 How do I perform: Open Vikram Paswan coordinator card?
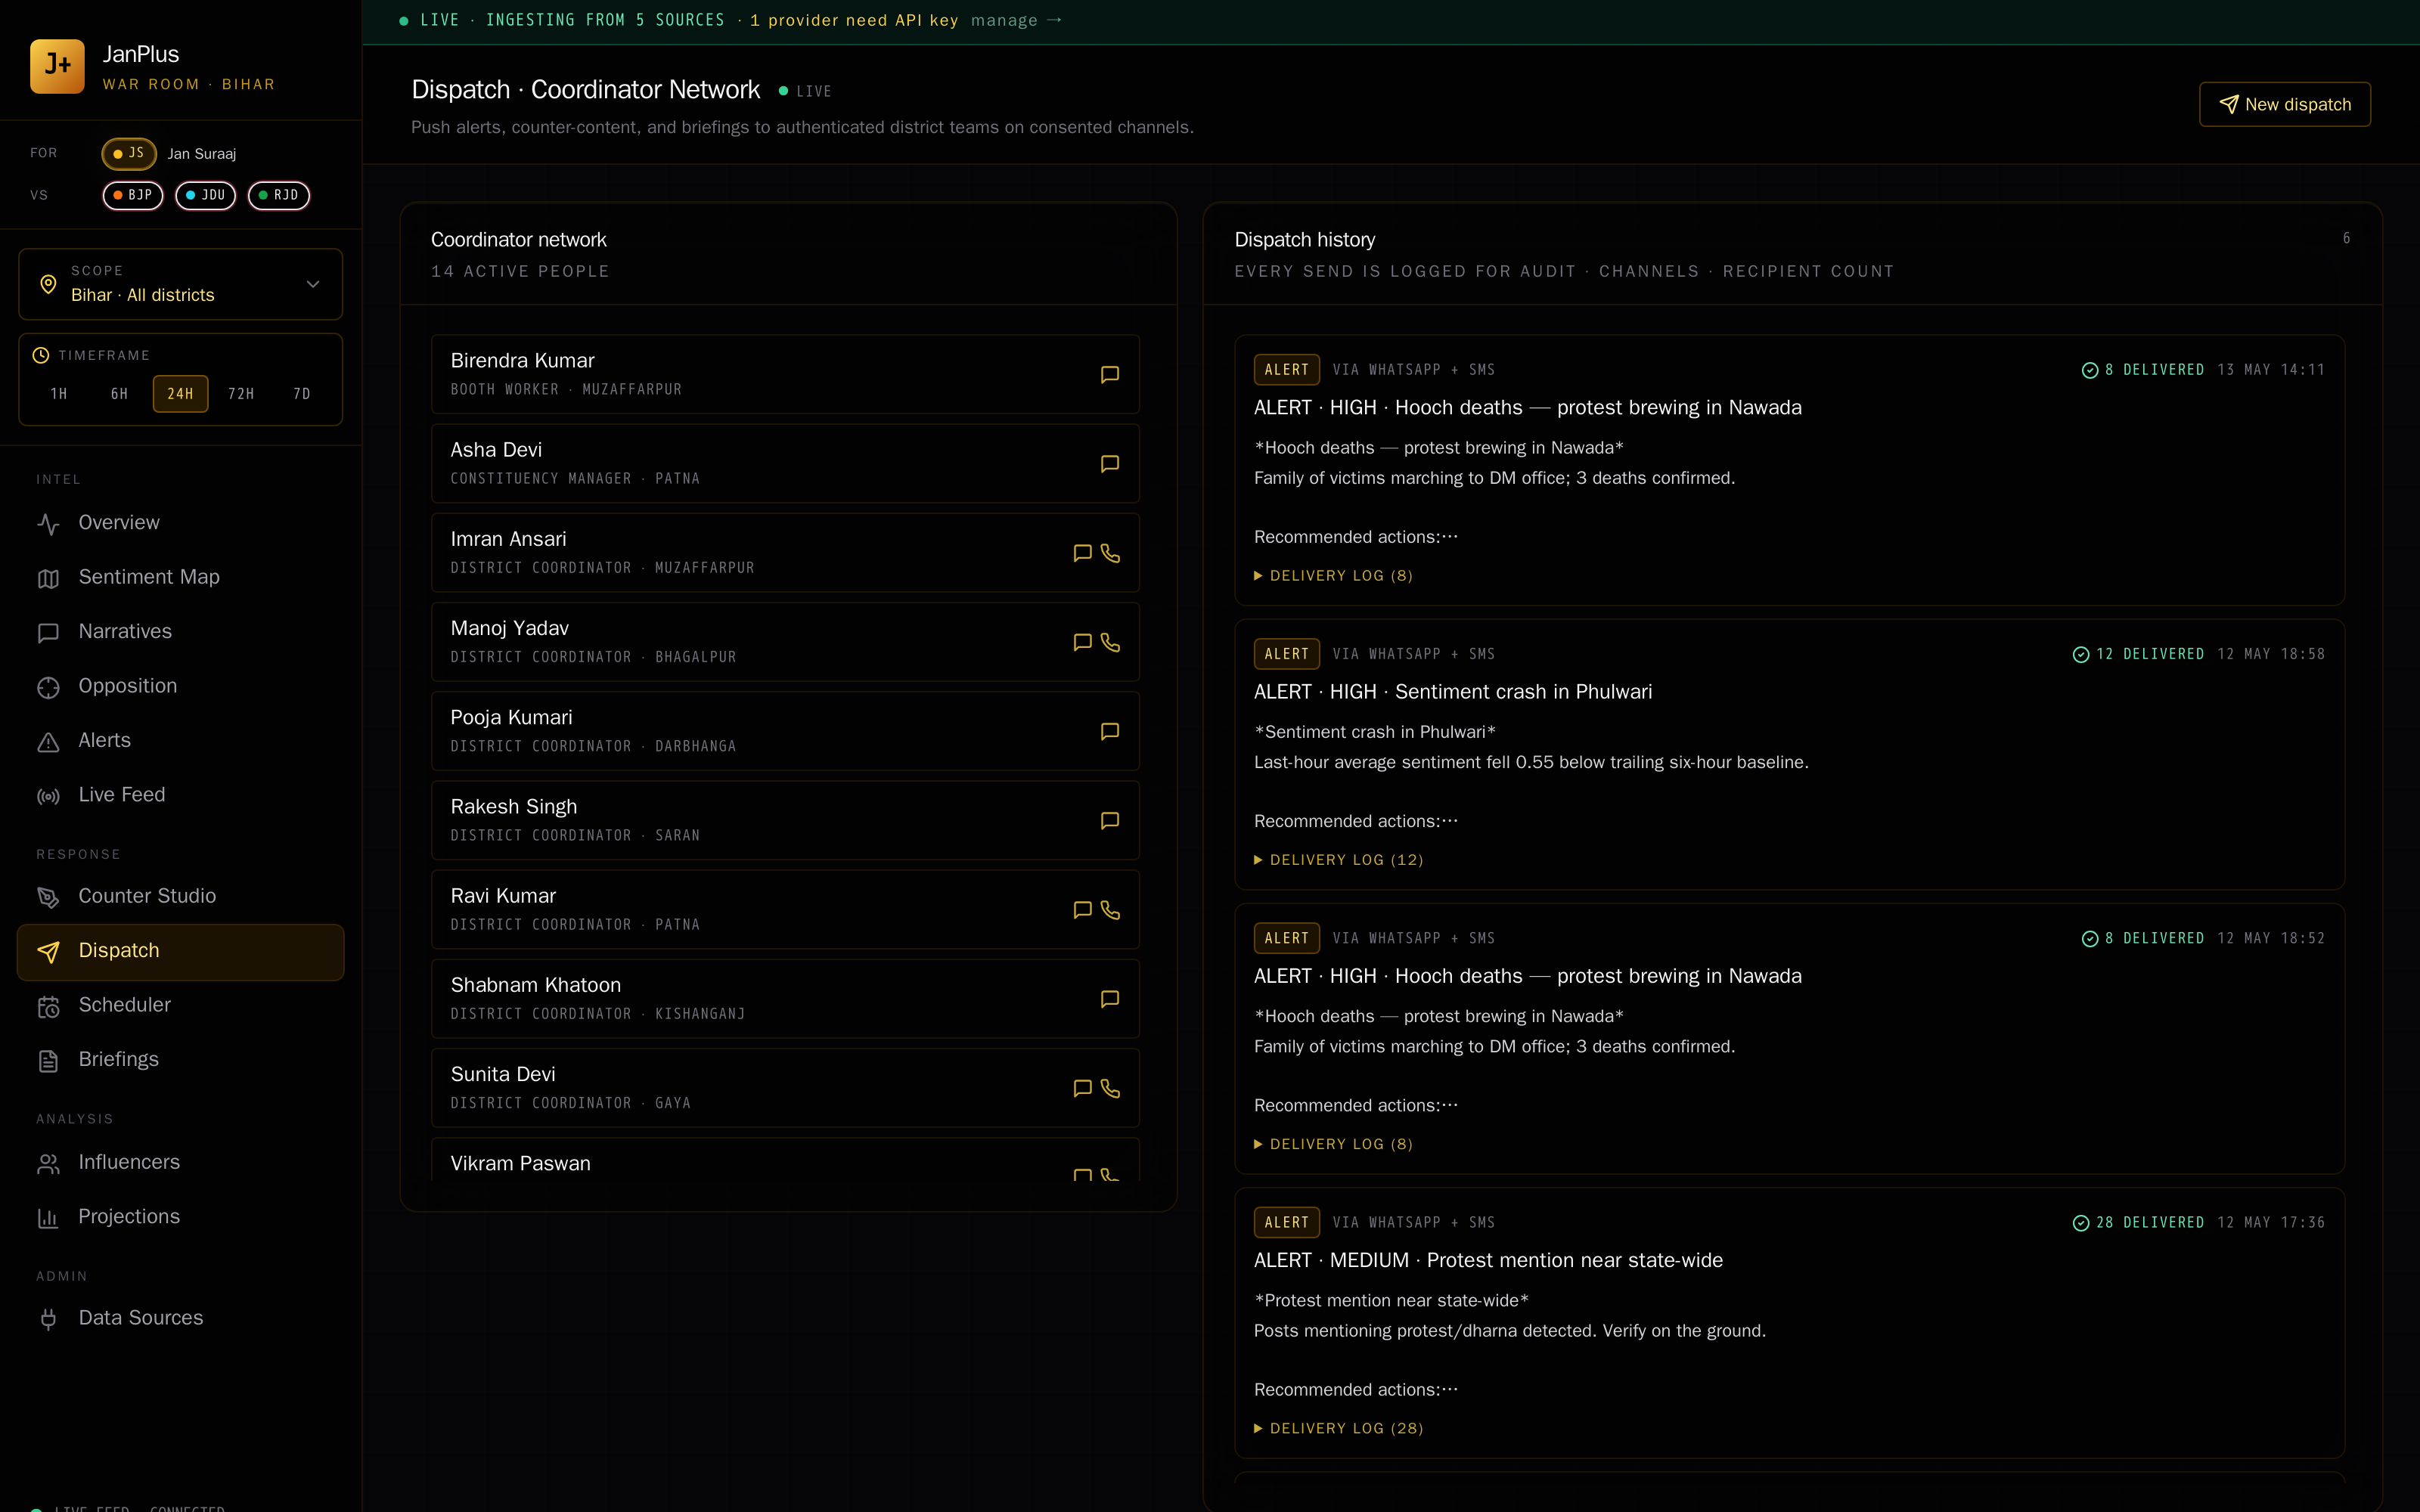(x=785, y=1160)
